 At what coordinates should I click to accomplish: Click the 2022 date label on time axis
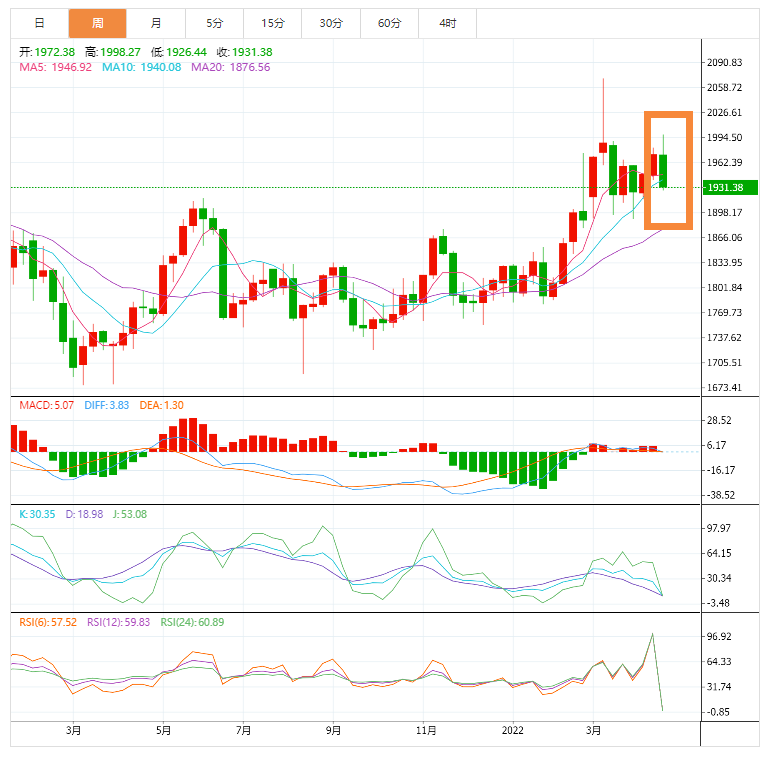(513, 731)
